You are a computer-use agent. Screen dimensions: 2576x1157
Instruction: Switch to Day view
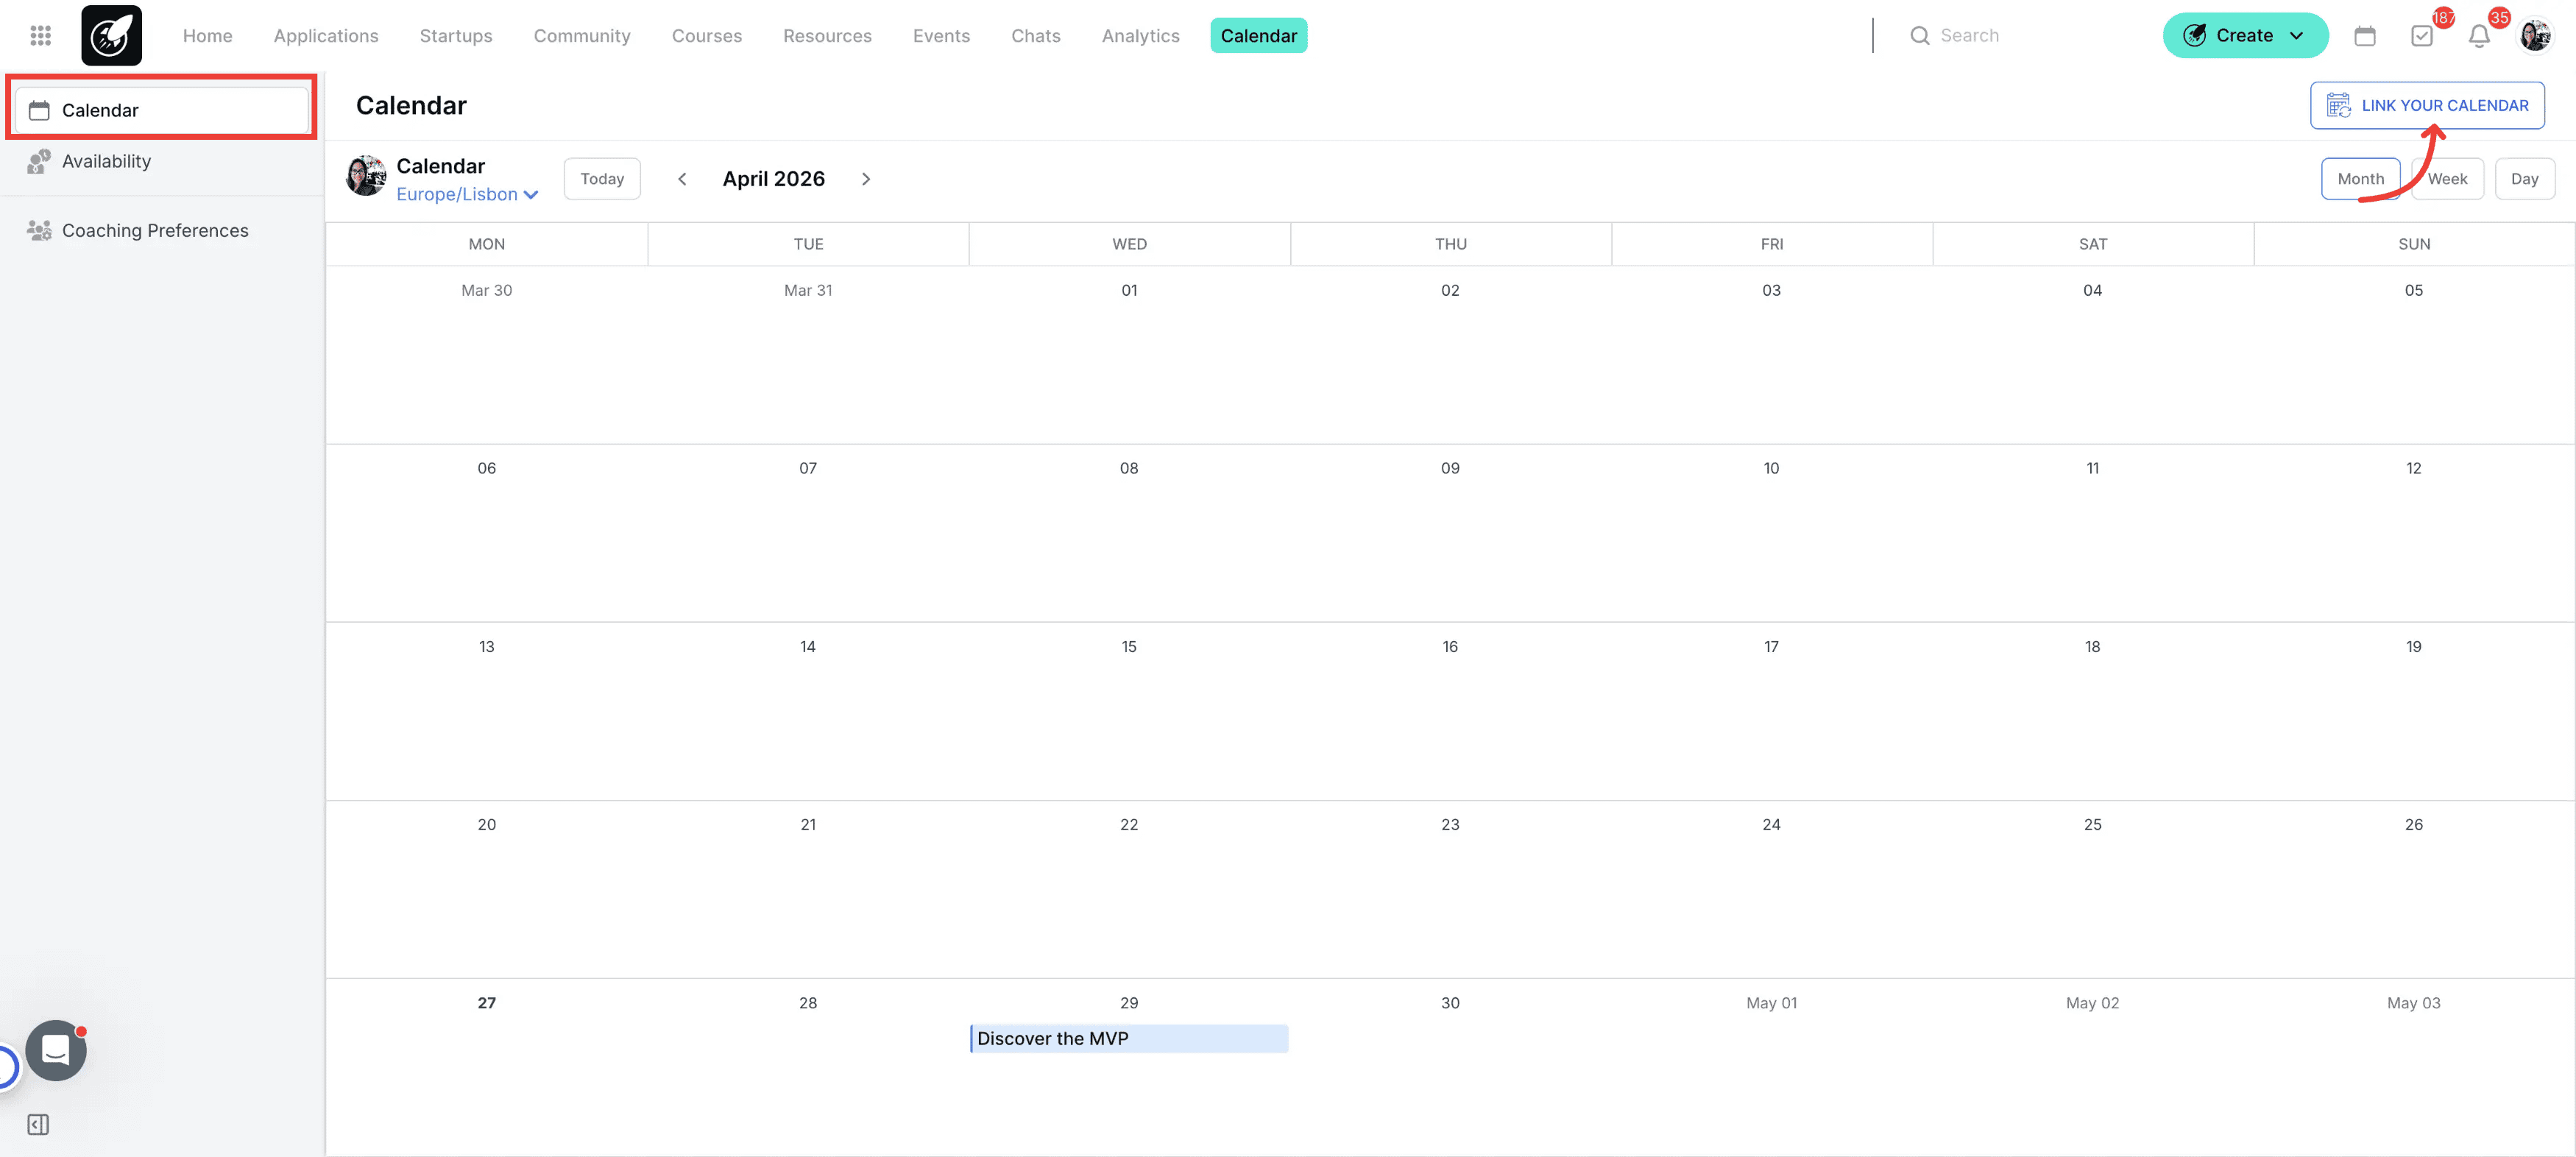coord(2524,179)
